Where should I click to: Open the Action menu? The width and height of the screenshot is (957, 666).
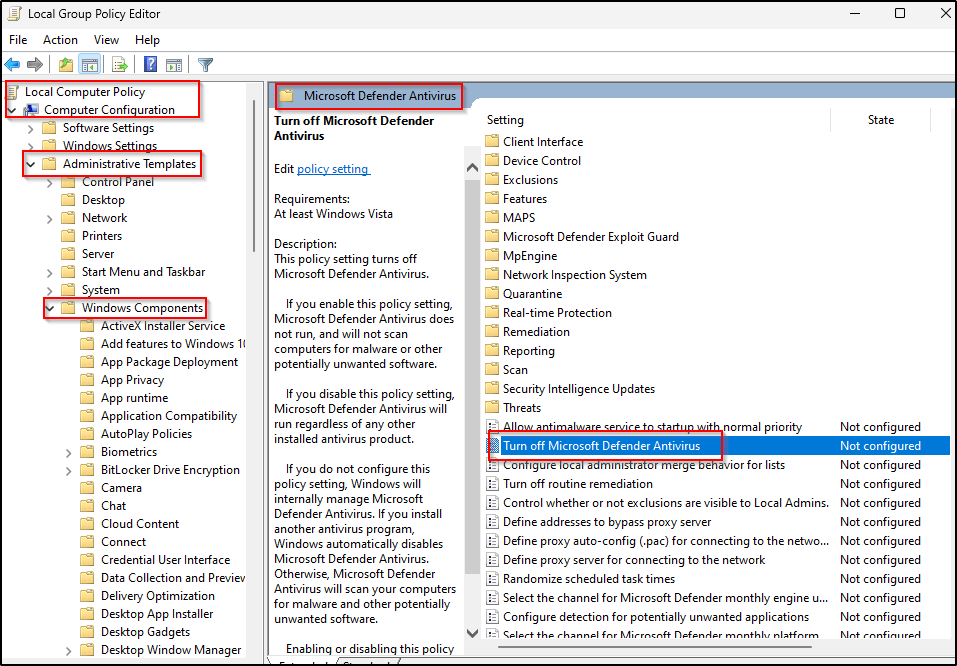click(60, 40)
